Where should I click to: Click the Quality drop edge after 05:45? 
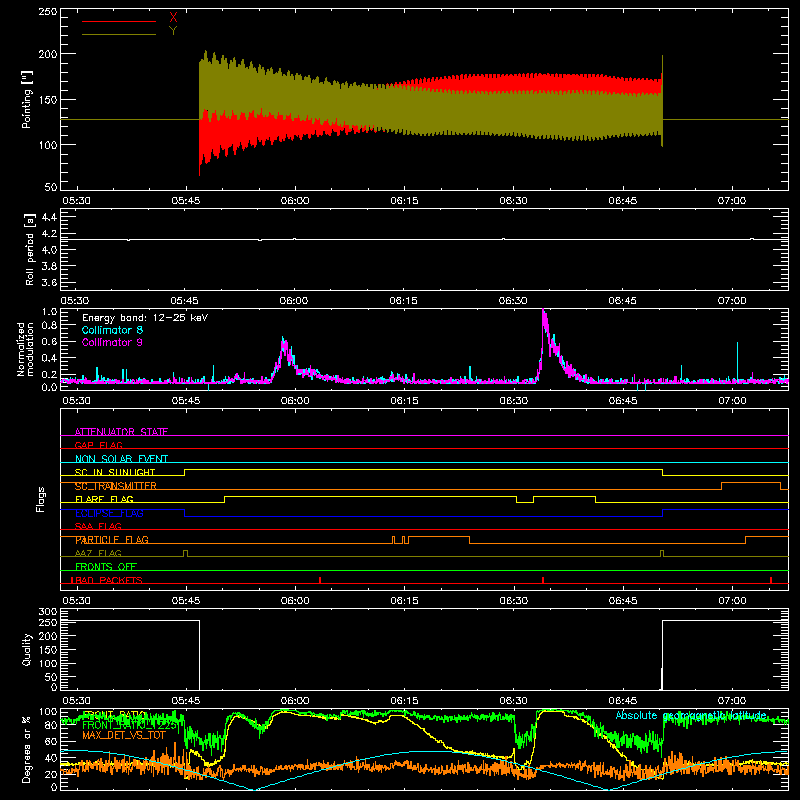pos(199,655)
